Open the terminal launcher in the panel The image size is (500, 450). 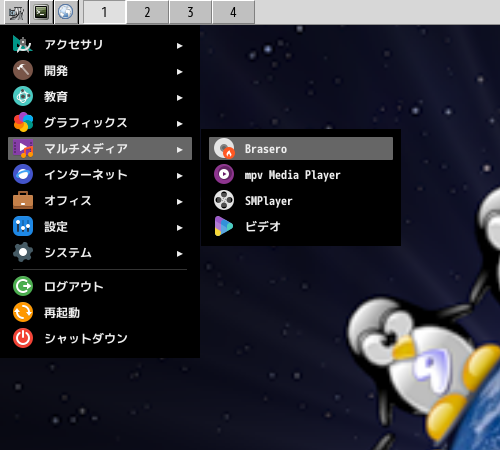41,12
